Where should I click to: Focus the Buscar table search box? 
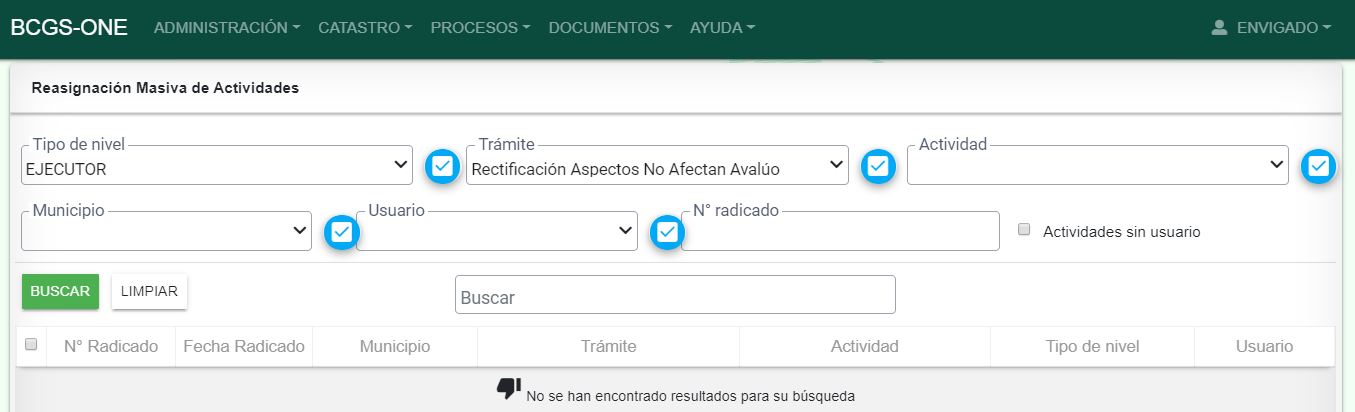(675, 296)
